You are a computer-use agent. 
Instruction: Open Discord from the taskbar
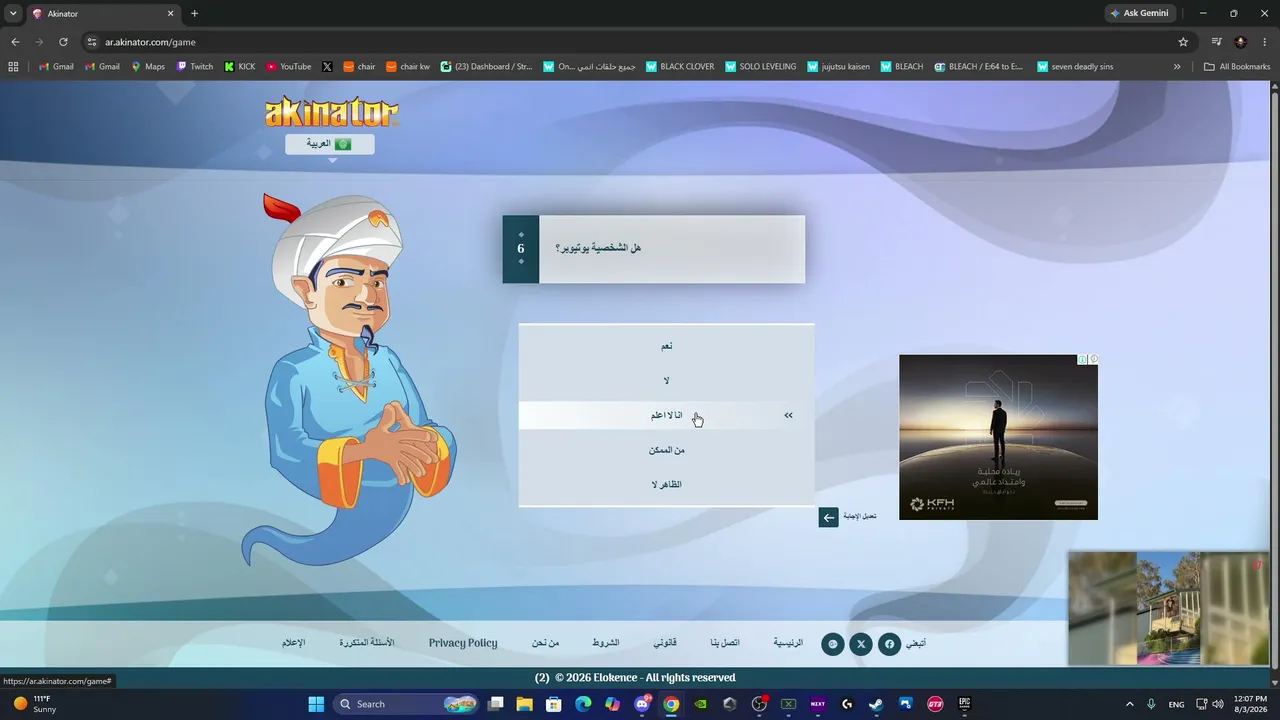tap(642, 704)
